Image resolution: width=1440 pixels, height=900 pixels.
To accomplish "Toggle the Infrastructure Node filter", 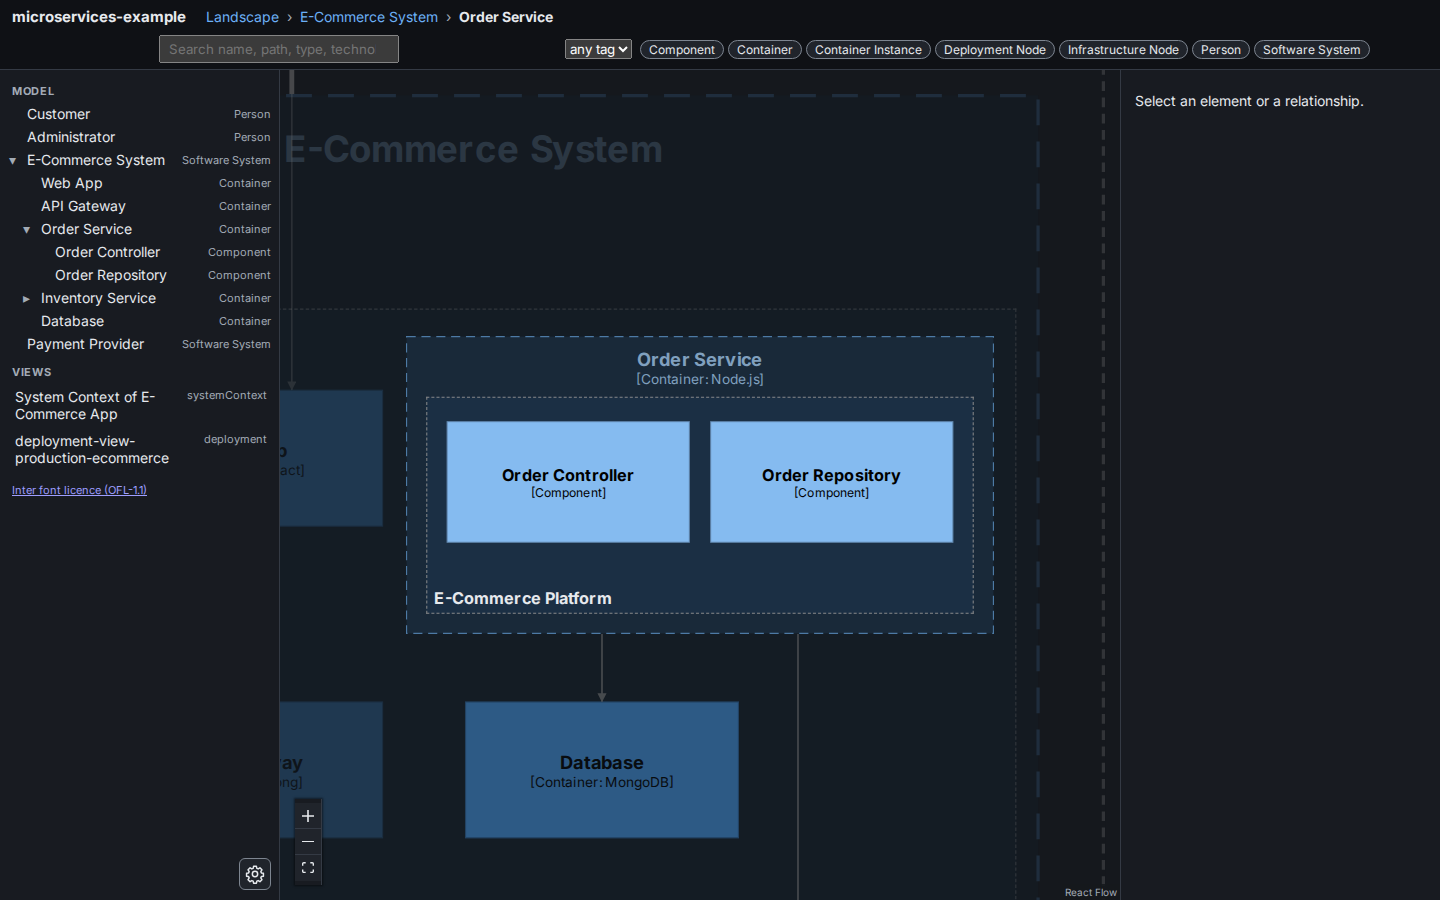I will [1123, 50].
